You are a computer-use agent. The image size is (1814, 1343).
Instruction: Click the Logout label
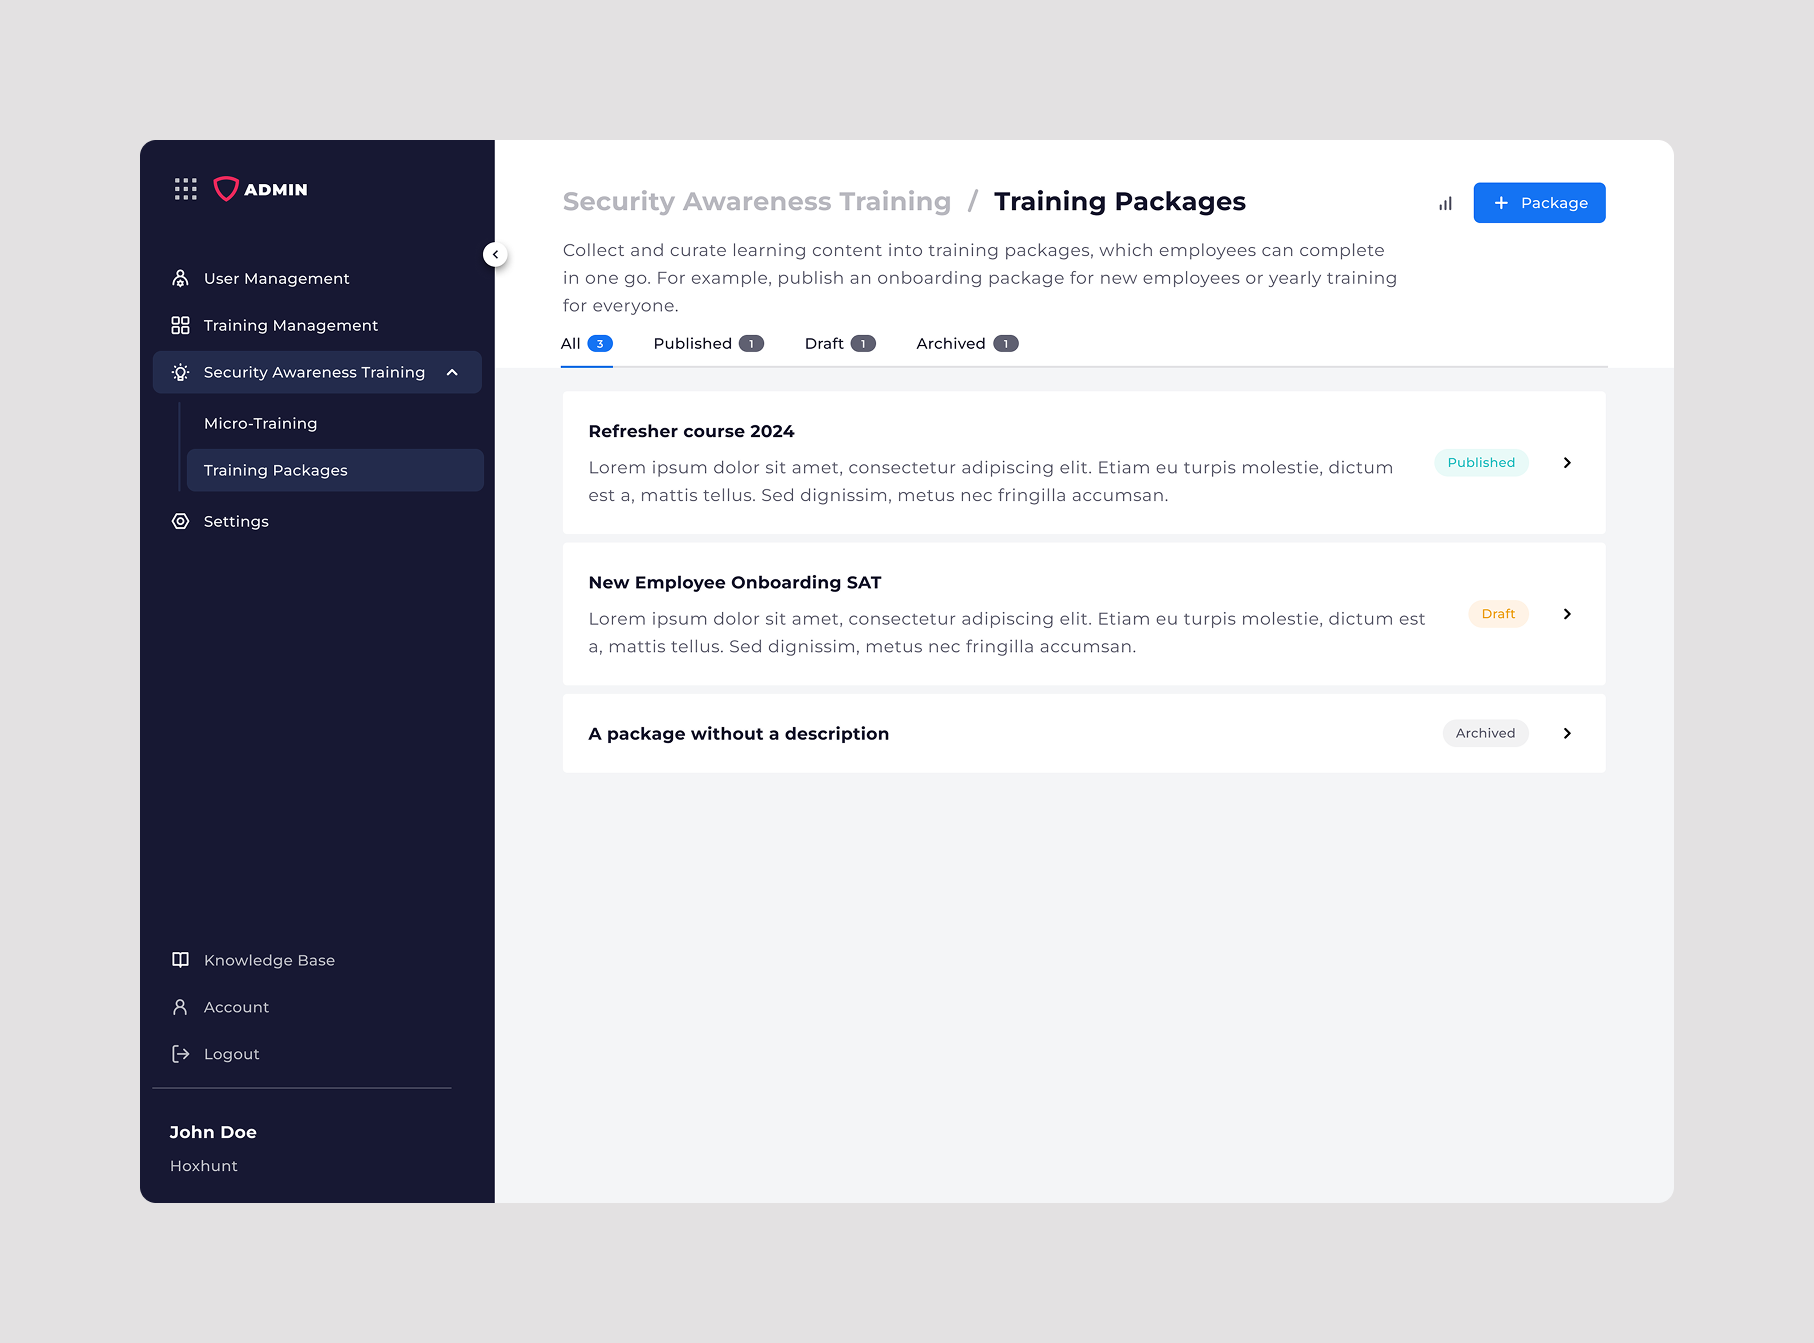[231, 1054]
